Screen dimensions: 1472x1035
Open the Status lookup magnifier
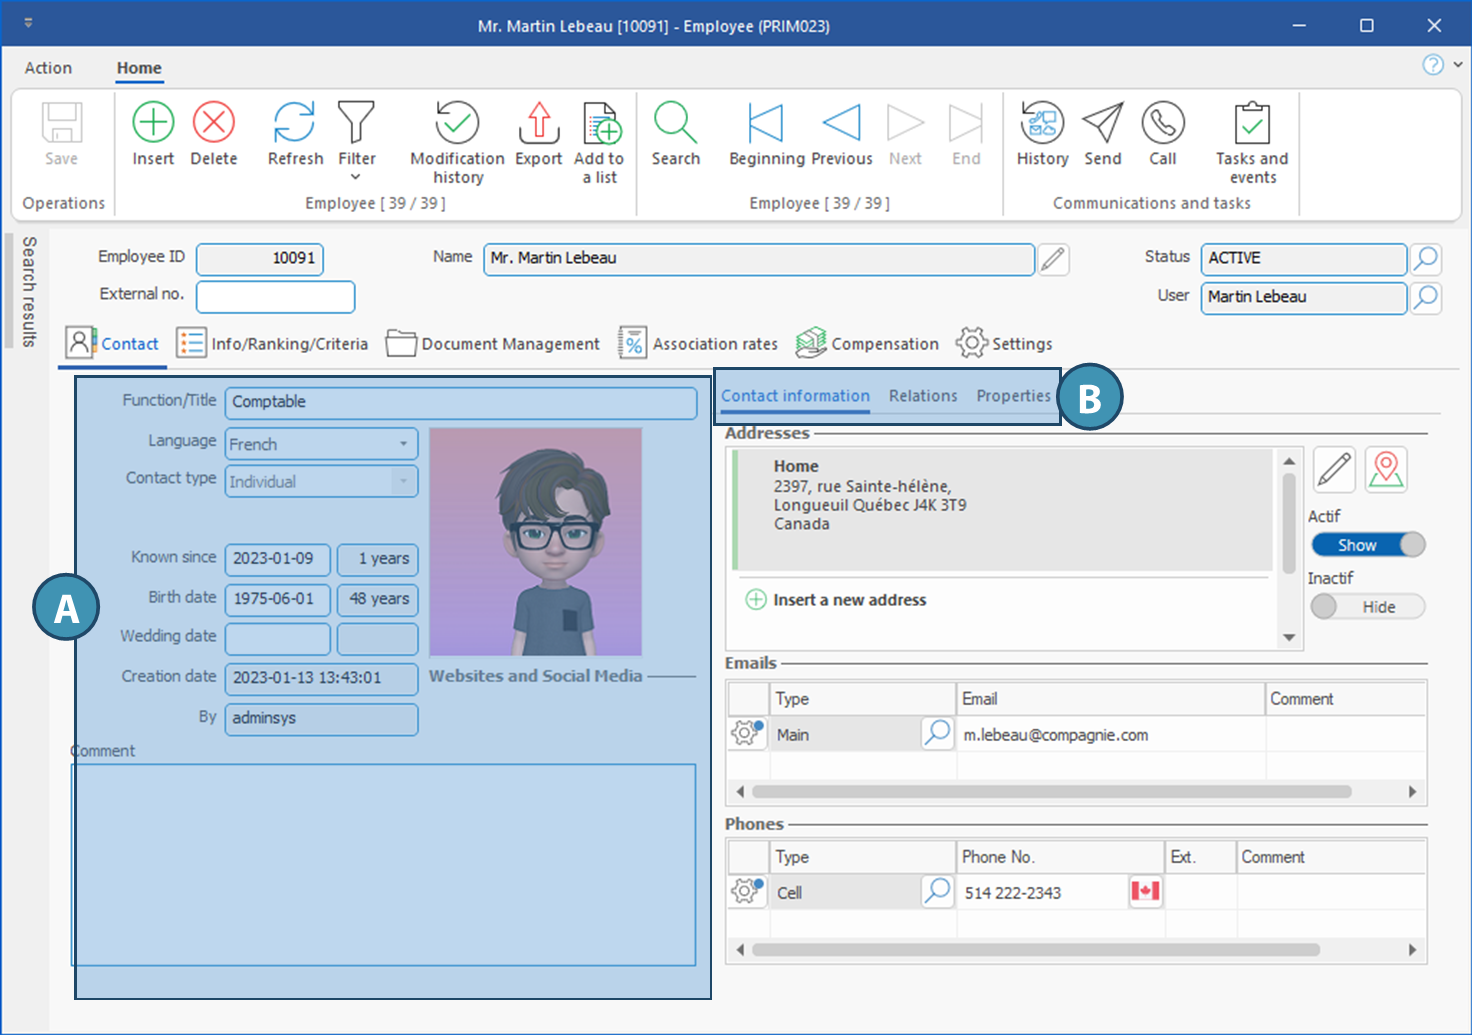point(1425,259)
